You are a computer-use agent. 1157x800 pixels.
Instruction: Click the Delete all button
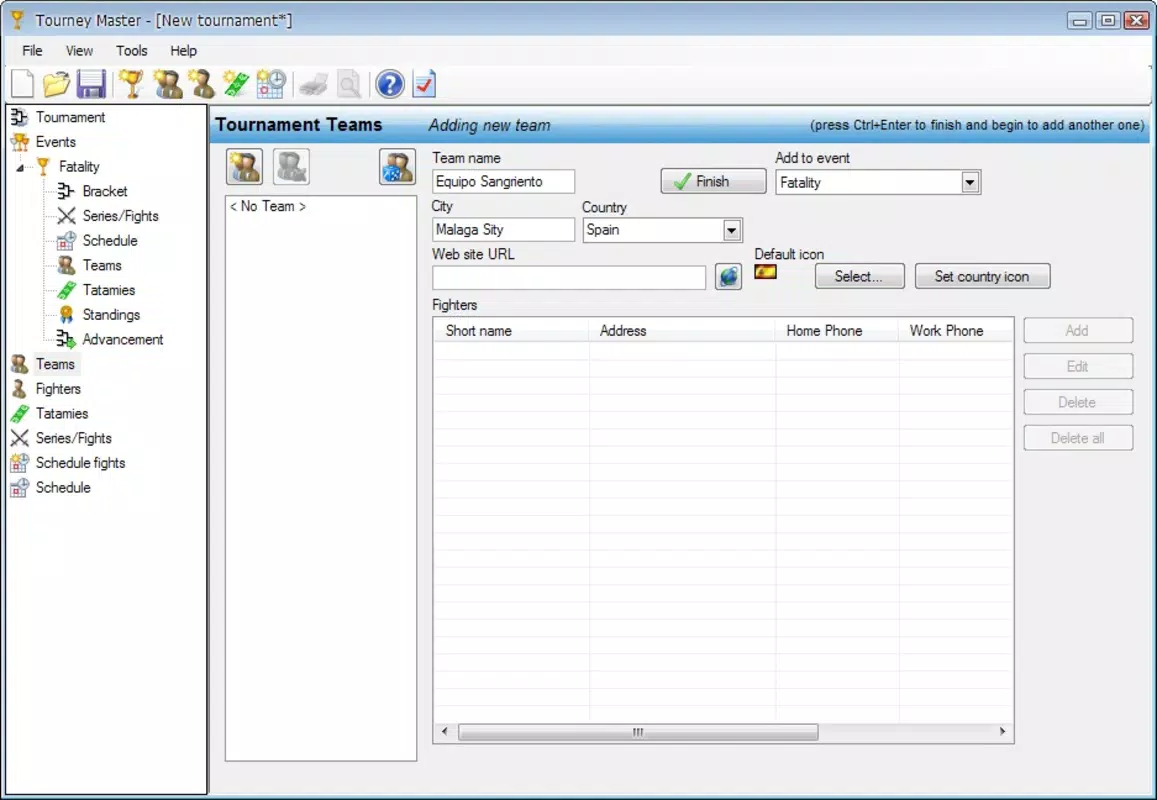1078,438
